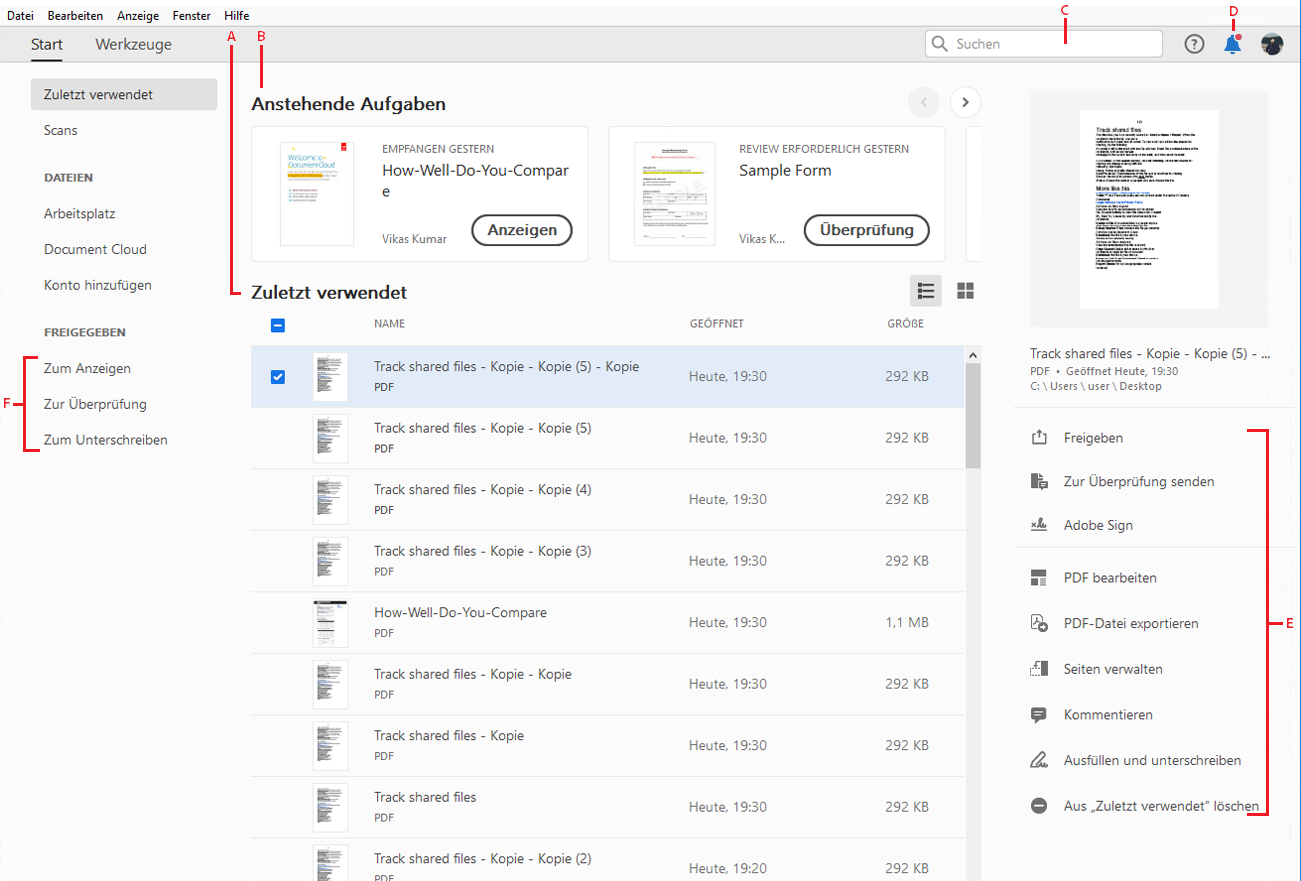Open Scans in the sidebar
The image size is (1301, 881).
pyautogui.click(x=61, y=130)
